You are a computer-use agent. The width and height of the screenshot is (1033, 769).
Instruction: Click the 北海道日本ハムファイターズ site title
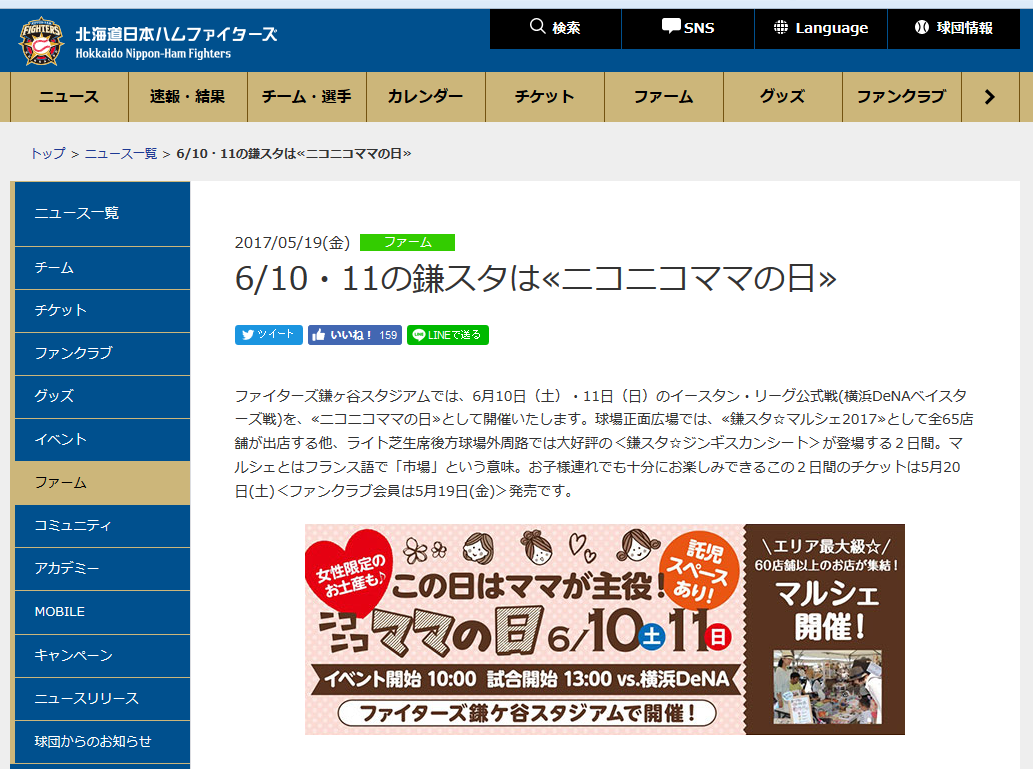[176, 34]
